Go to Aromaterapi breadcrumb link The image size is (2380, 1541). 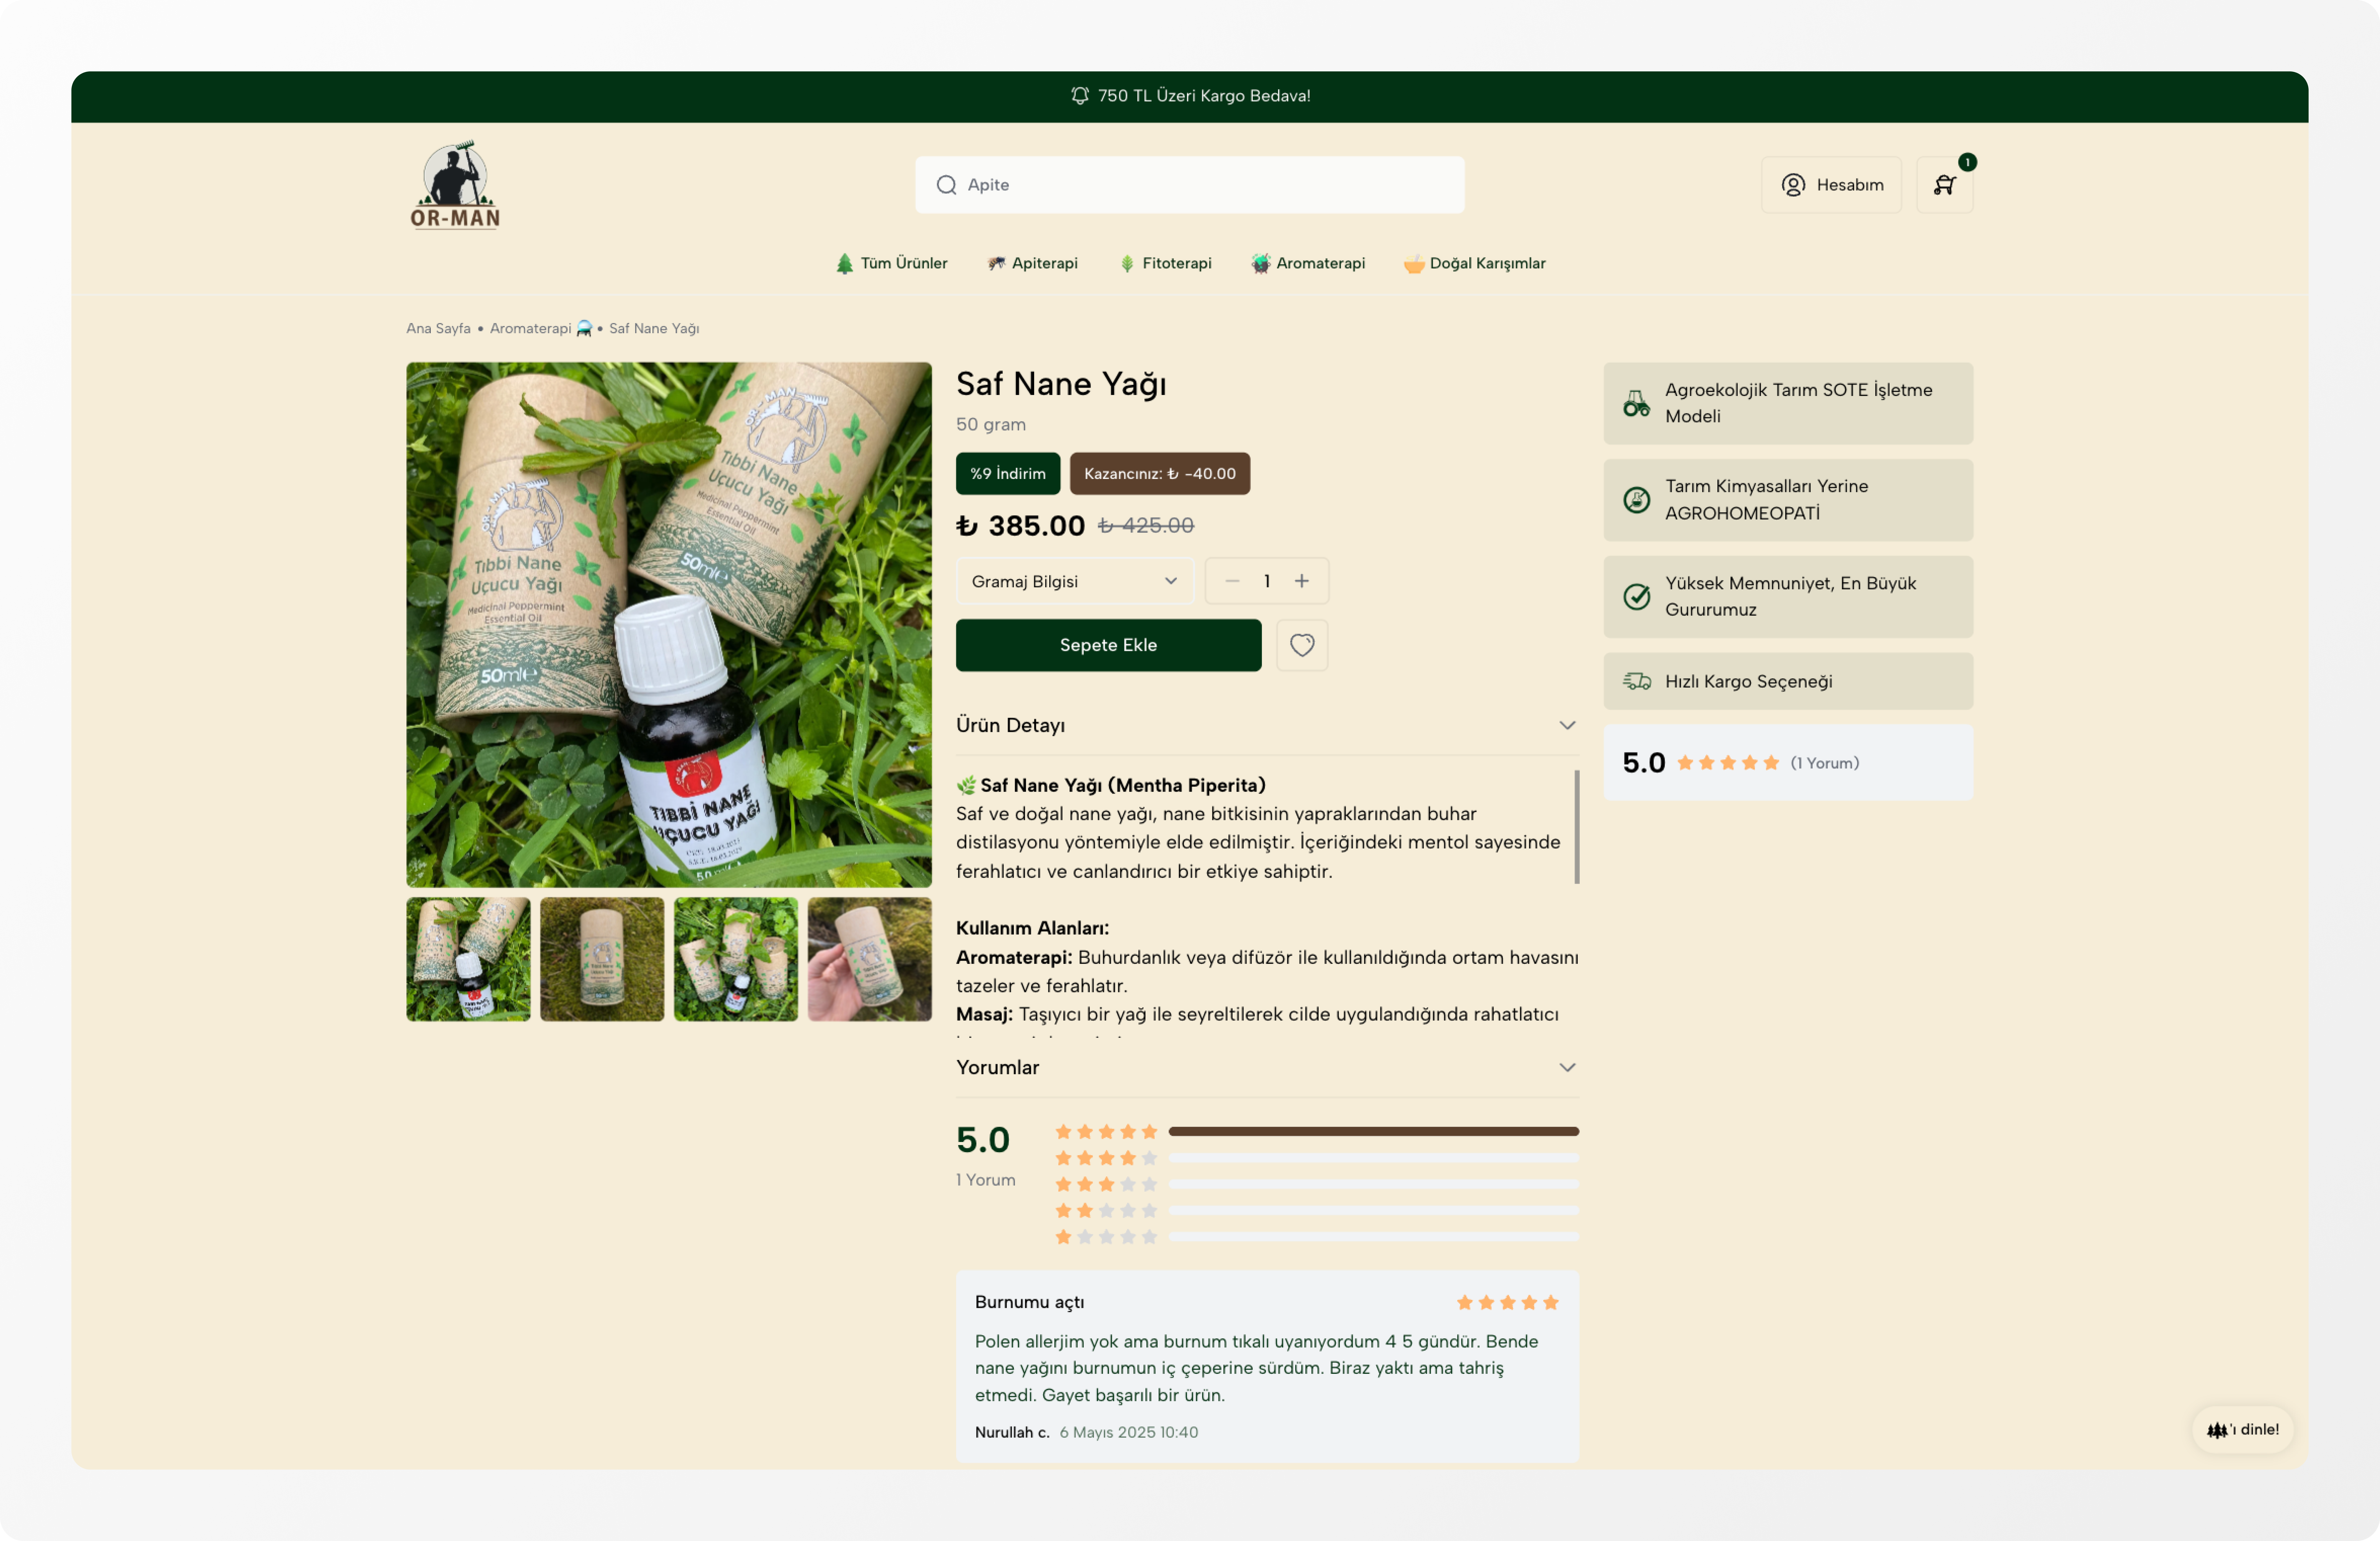[530, 328]
